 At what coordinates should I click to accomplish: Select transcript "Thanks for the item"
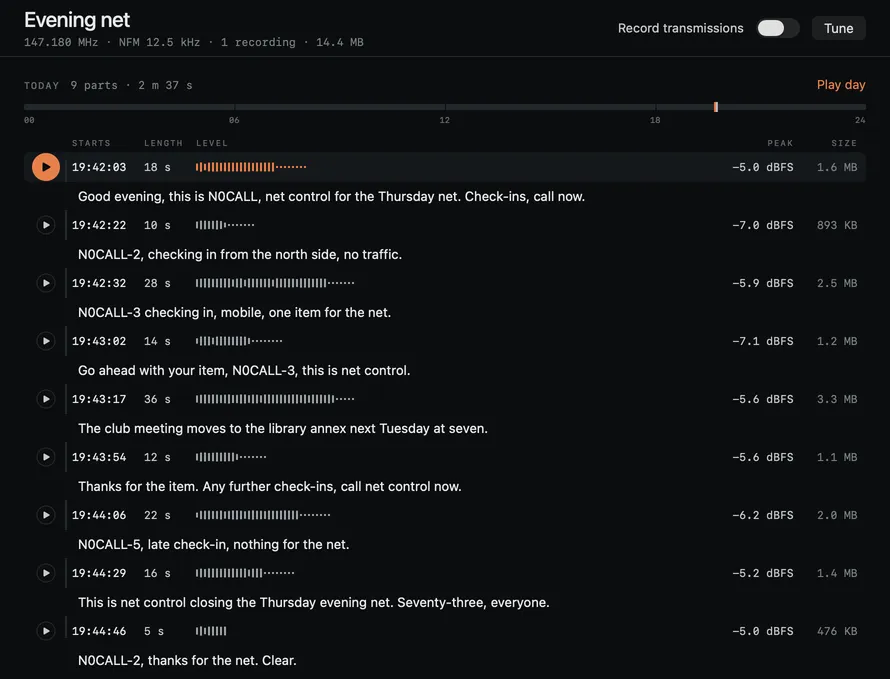[270, 487]
